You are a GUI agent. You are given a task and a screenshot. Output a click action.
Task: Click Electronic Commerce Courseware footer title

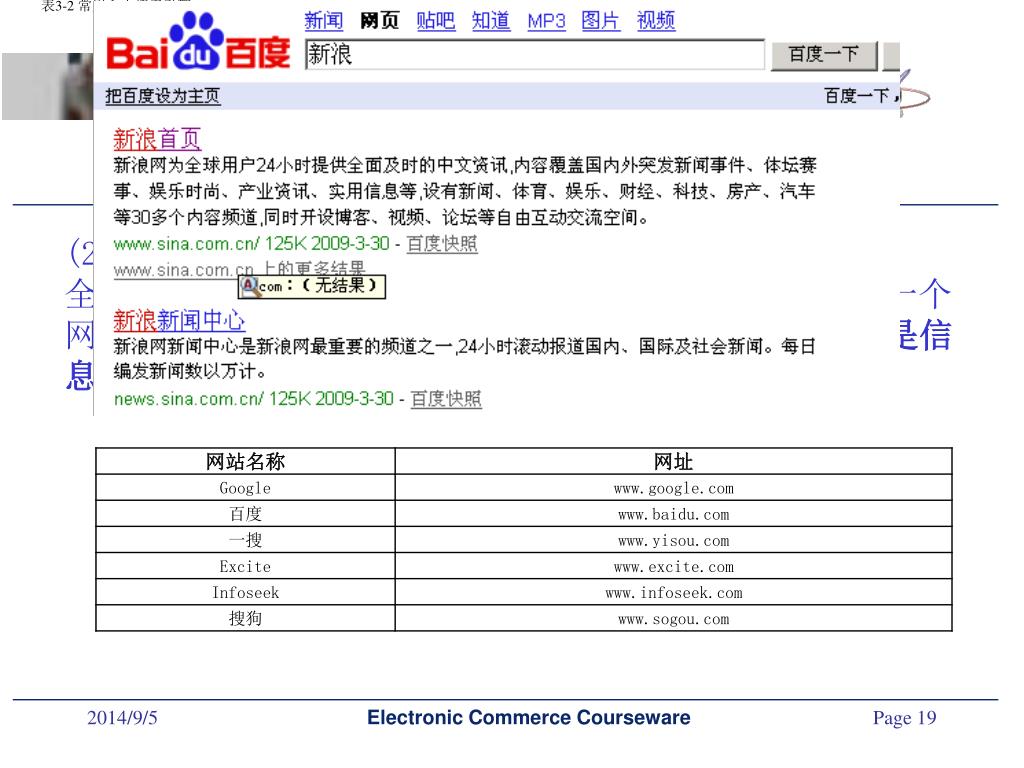coord(528,717)
